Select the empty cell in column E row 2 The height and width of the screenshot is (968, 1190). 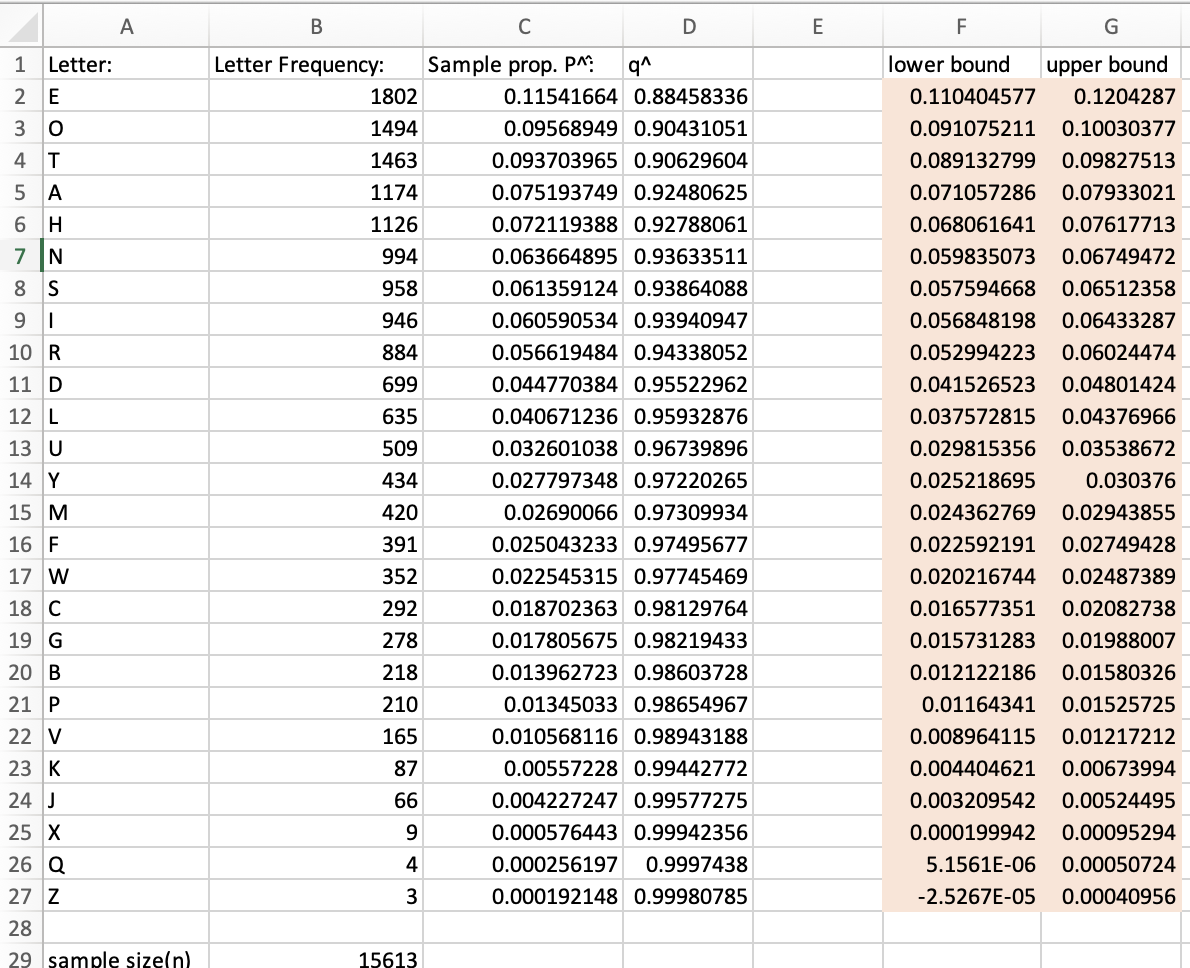817,96
